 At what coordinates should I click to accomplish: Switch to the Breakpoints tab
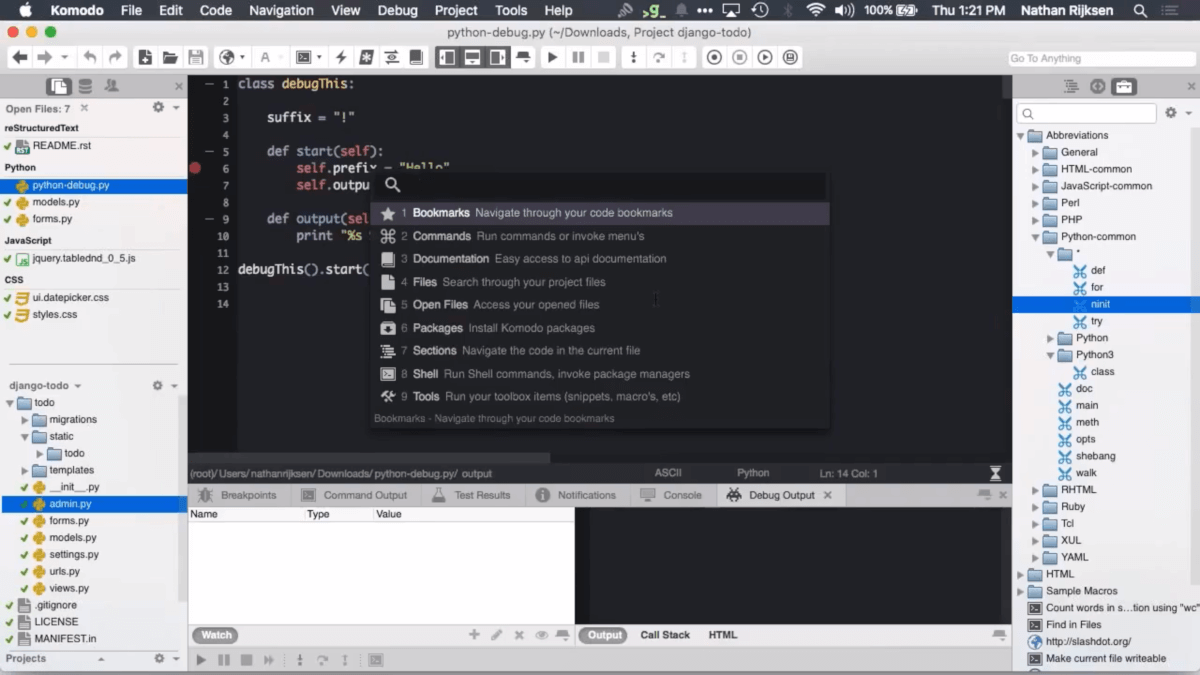click(237, 495)
